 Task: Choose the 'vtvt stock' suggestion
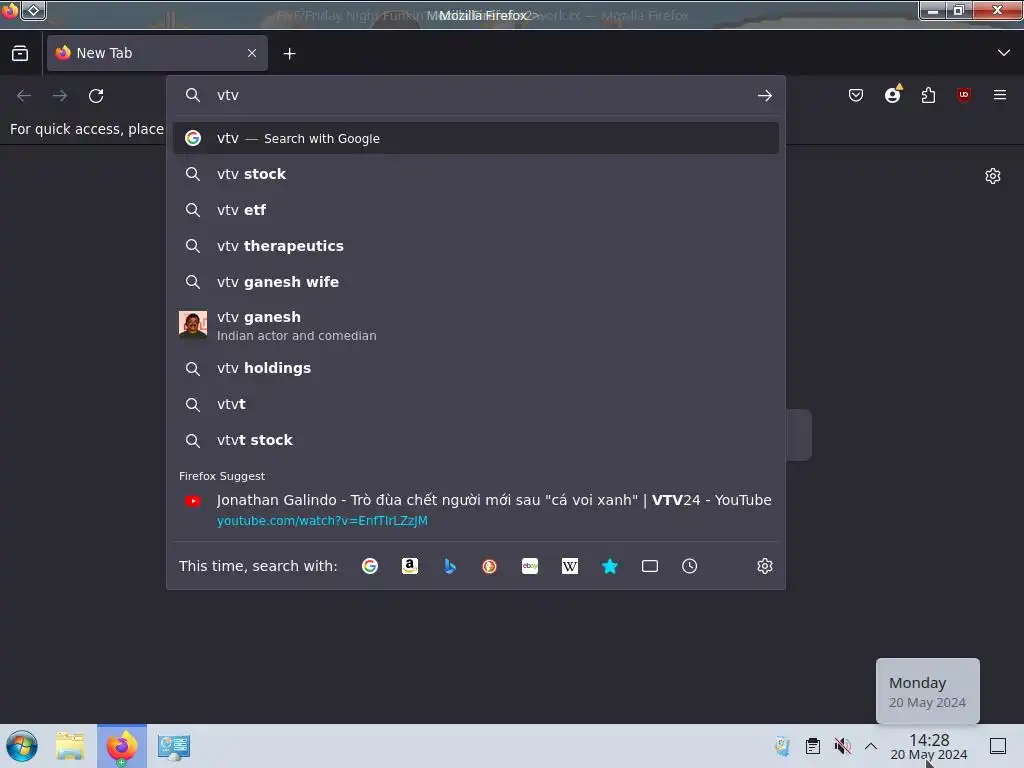coord(475,440)
